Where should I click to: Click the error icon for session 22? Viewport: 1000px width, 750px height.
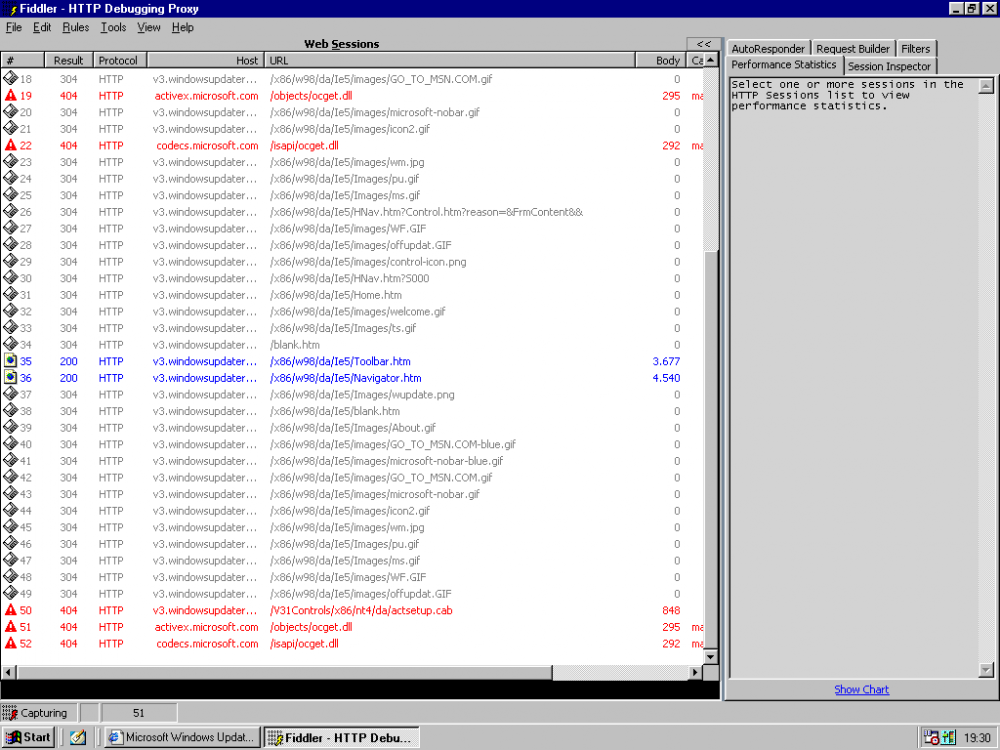[11, 146]
